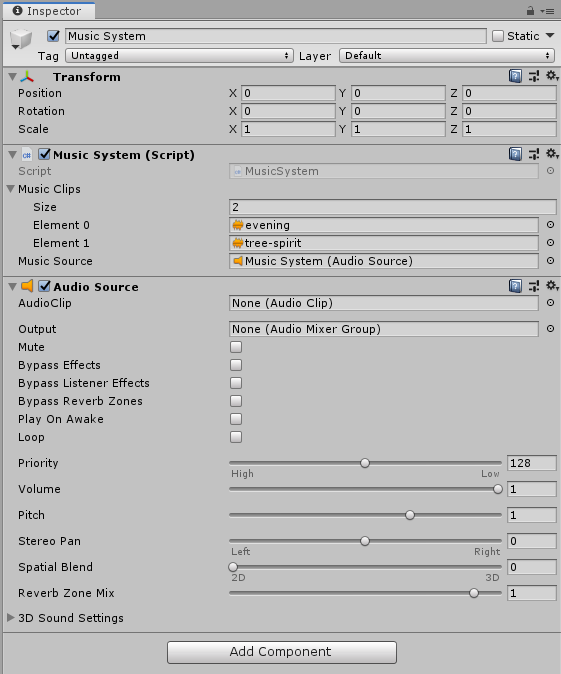Screen dimensions: 561x674
Task: Disable the Audio Source component checkbox
Action: click(x=44, y=286)
